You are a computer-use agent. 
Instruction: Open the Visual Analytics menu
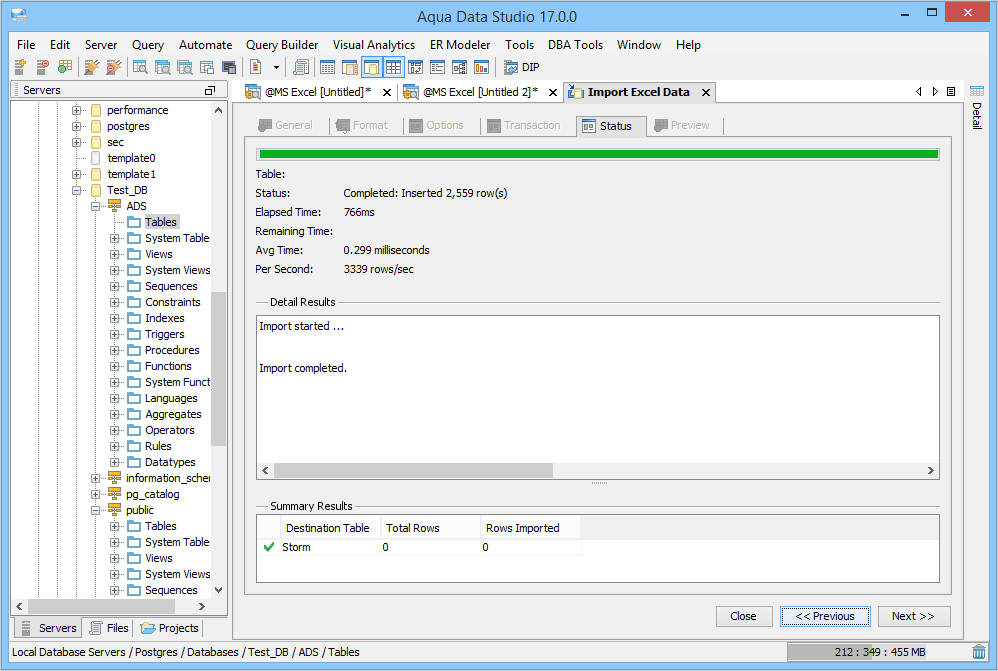[374, 45]
